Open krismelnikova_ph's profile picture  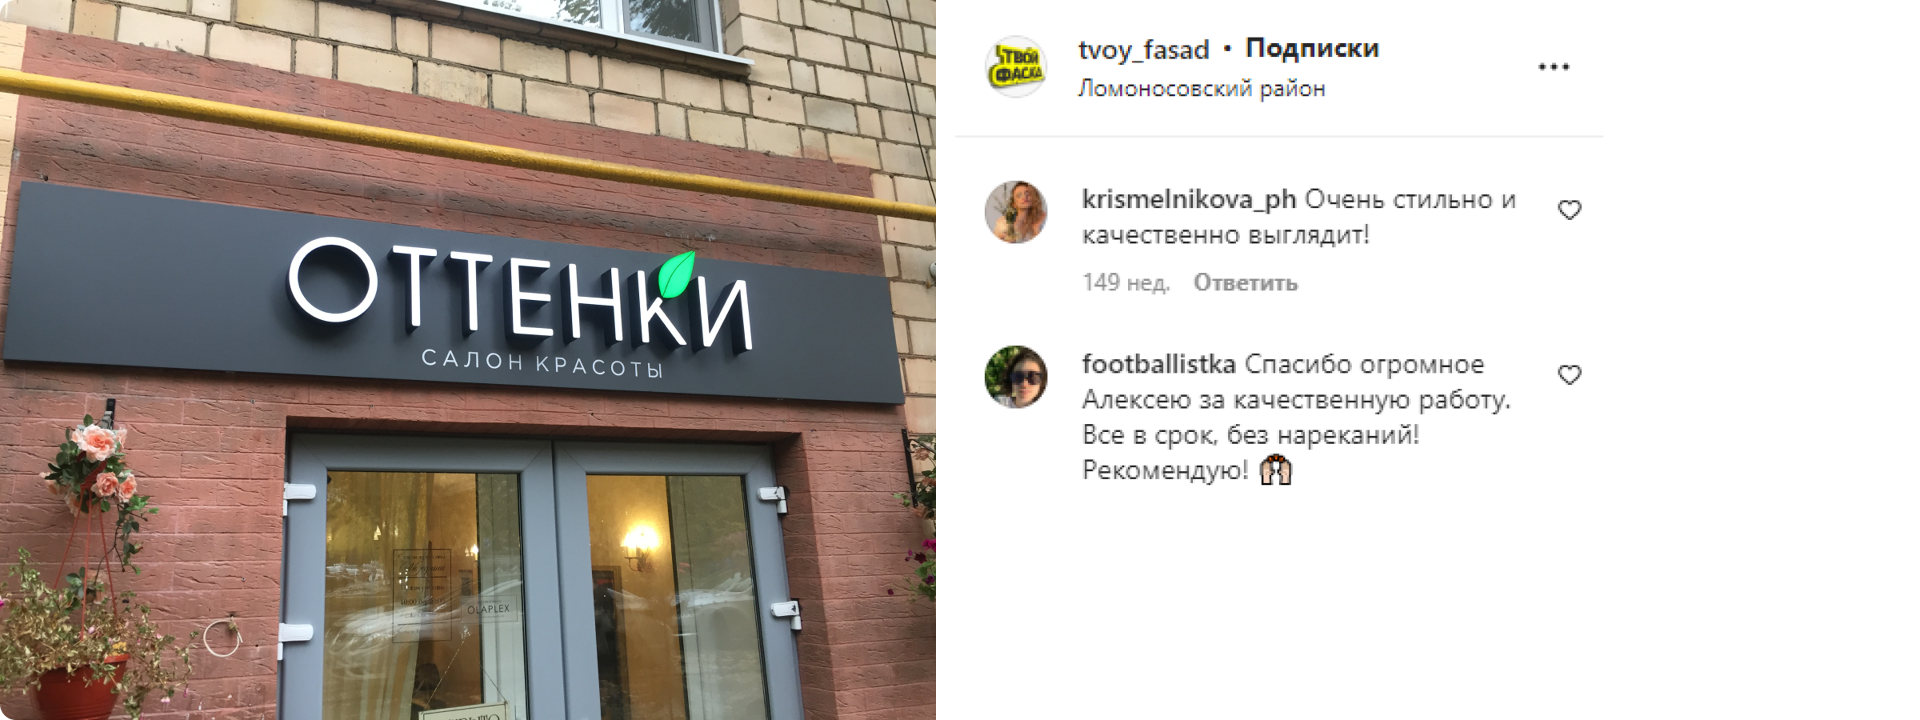1016,212
